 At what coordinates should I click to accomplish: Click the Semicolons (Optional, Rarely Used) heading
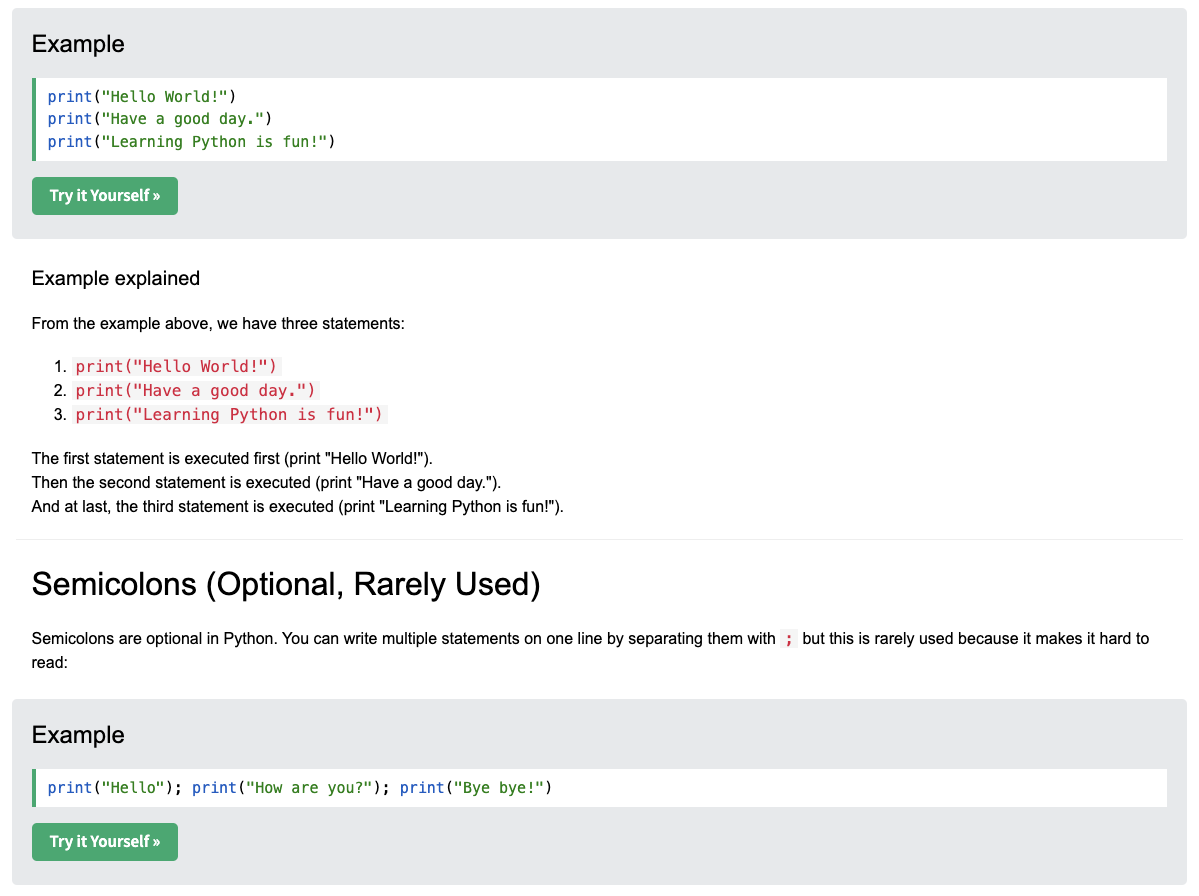pos(286,584)
